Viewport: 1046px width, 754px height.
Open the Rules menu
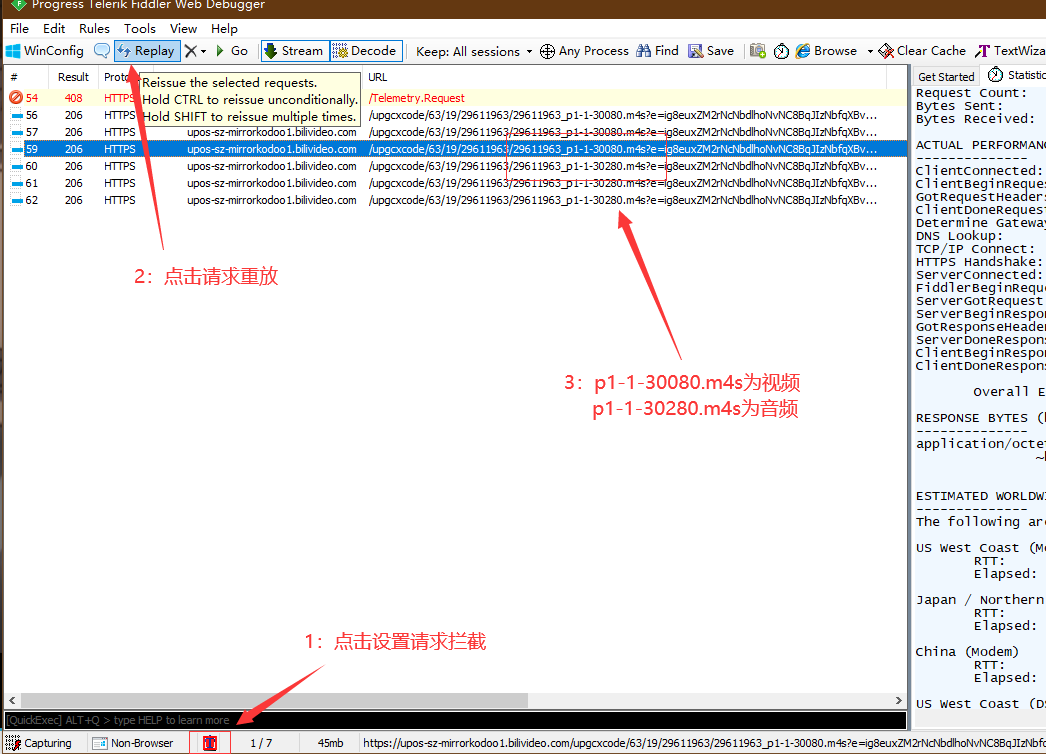point(94,29)
